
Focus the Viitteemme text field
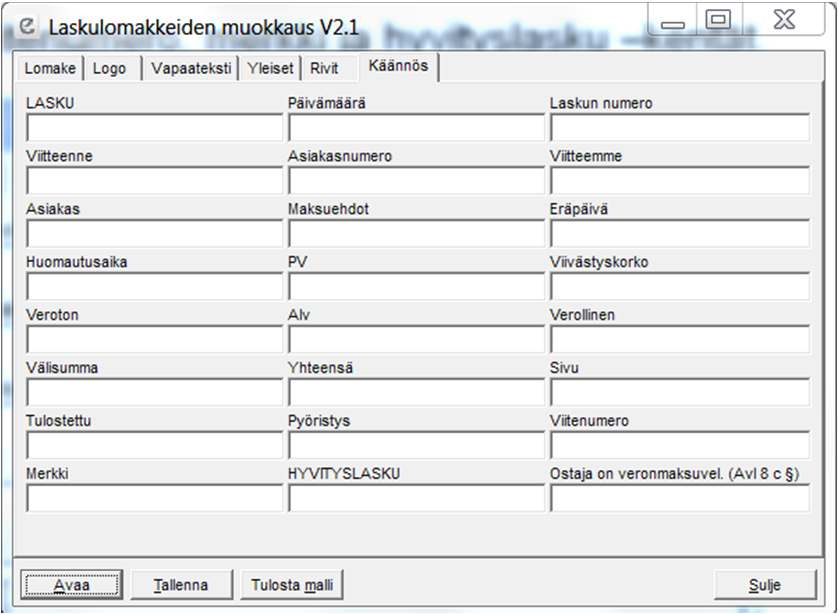click(680, 180)
